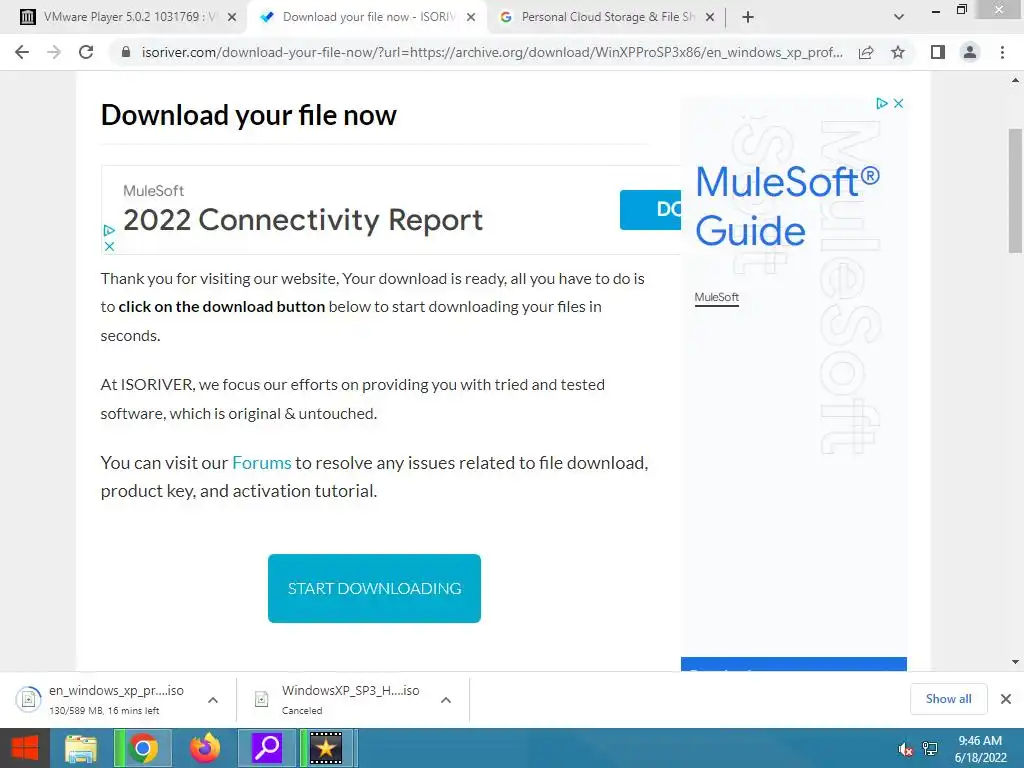The height and width of the screenshot is (768, 1024).
Task: Go back to the previous page
Action: pos(22,52)
